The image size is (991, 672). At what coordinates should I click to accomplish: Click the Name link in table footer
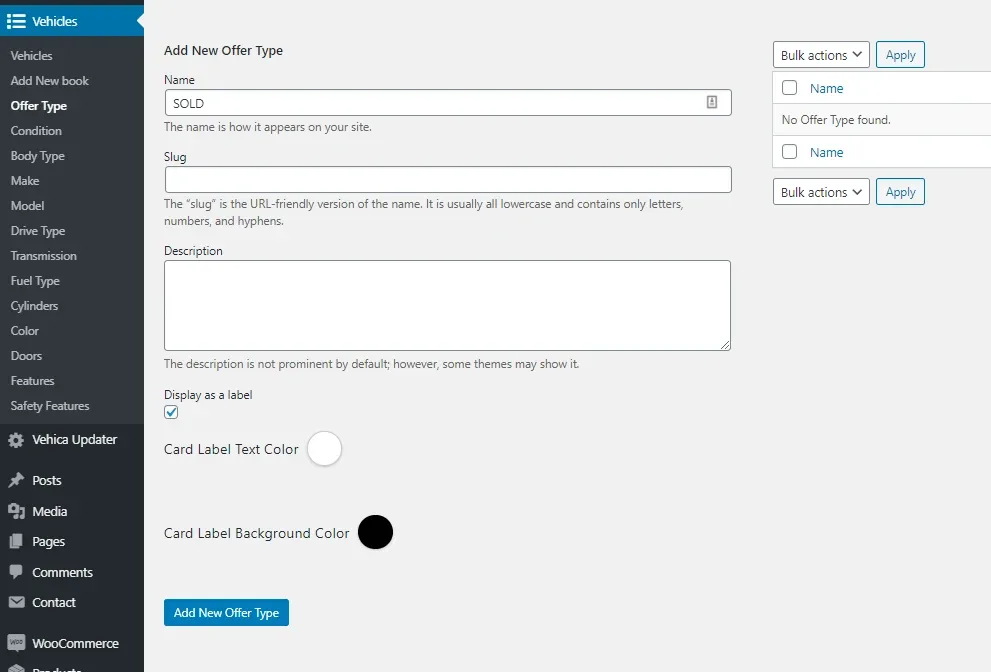[827, 152]
